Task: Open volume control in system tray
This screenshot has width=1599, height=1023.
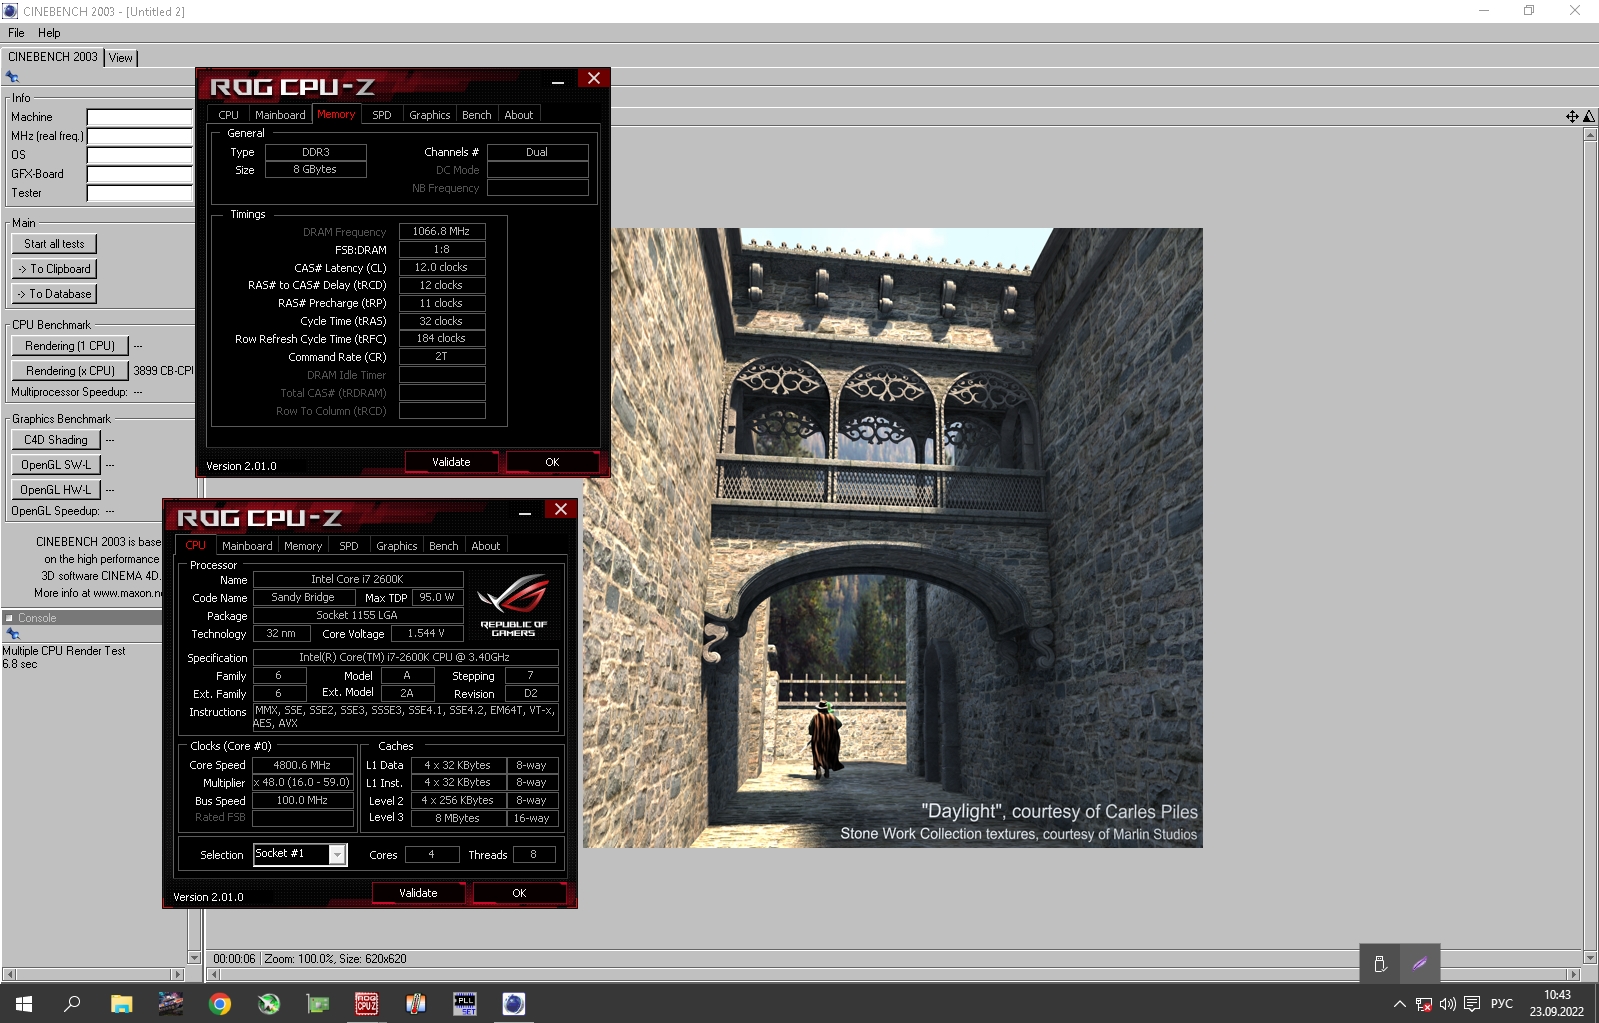Action: point(1447,1004)
